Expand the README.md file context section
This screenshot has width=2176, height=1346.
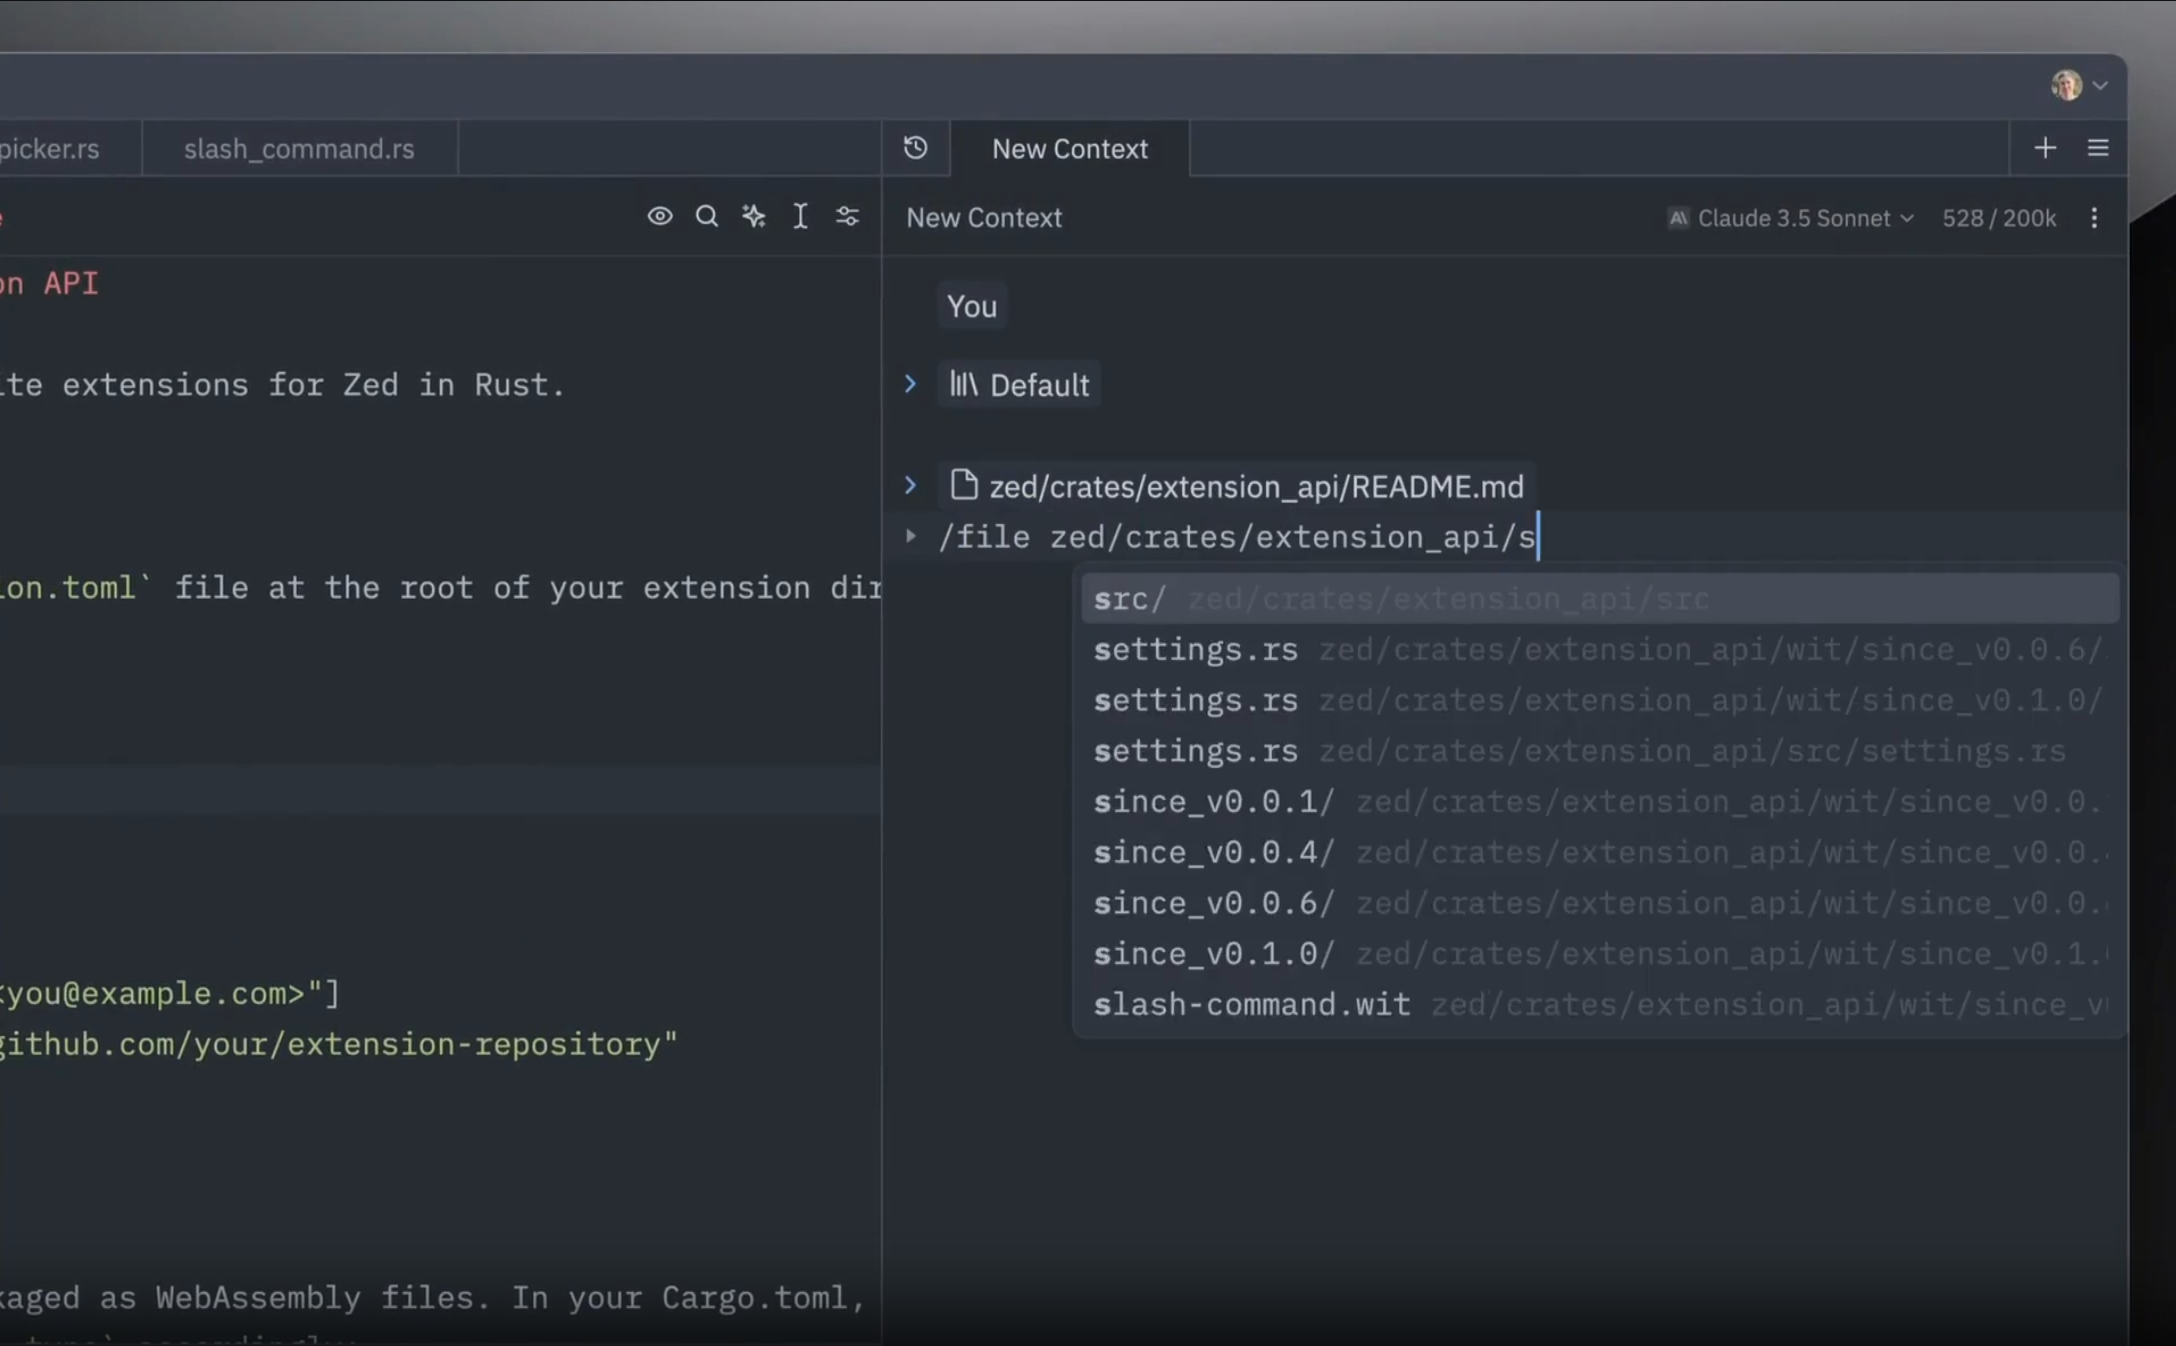point(910,485)
